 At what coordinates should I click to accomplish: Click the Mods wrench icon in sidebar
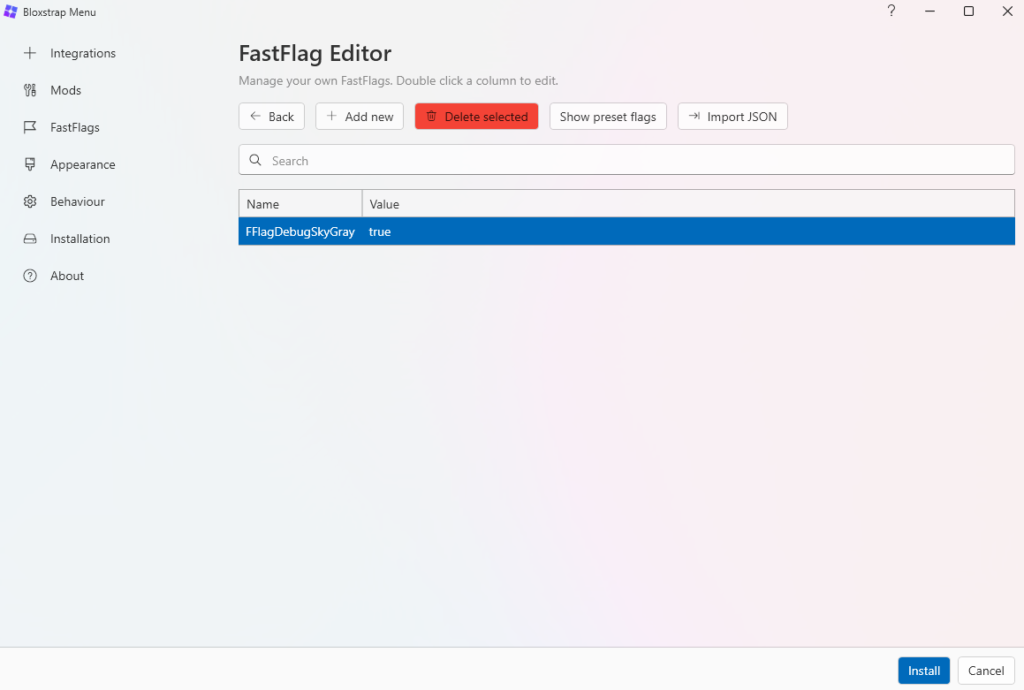coord(30,90)
